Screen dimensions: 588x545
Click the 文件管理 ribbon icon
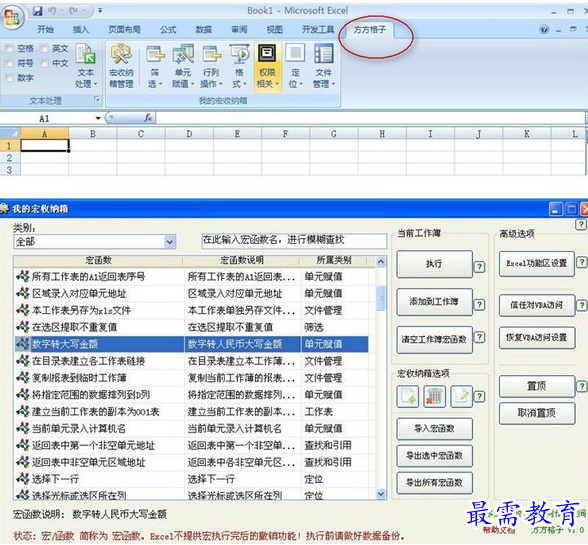point(324,66)
